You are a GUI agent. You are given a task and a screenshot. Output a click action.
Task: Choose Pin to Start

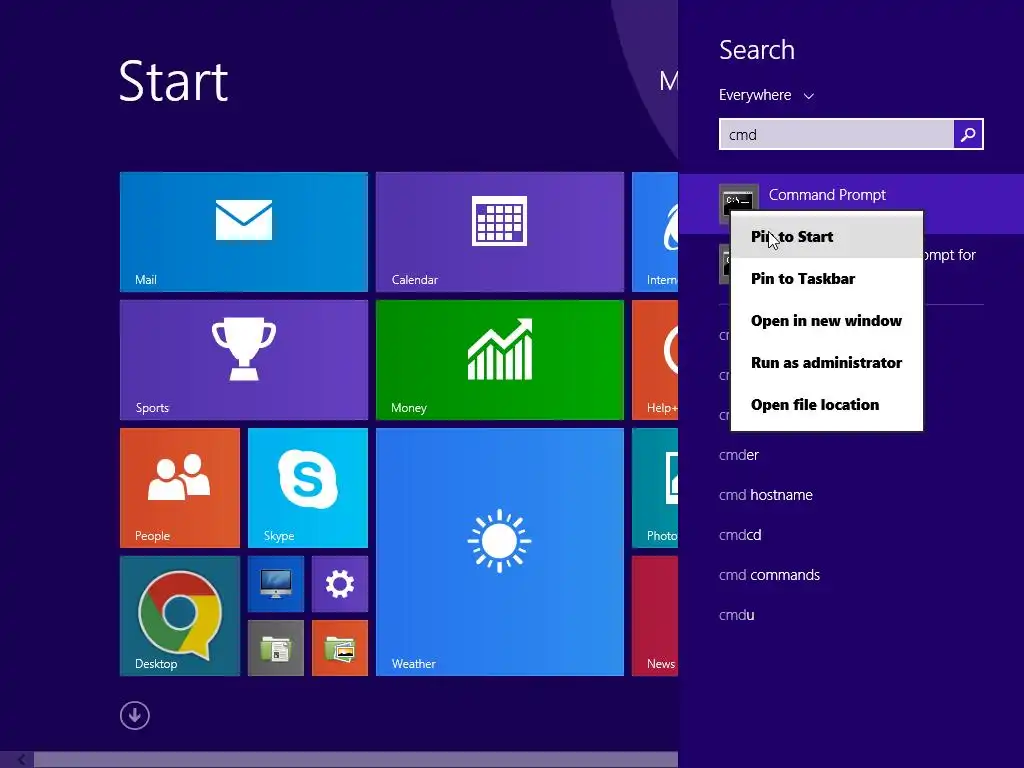[x=827, y=236]
